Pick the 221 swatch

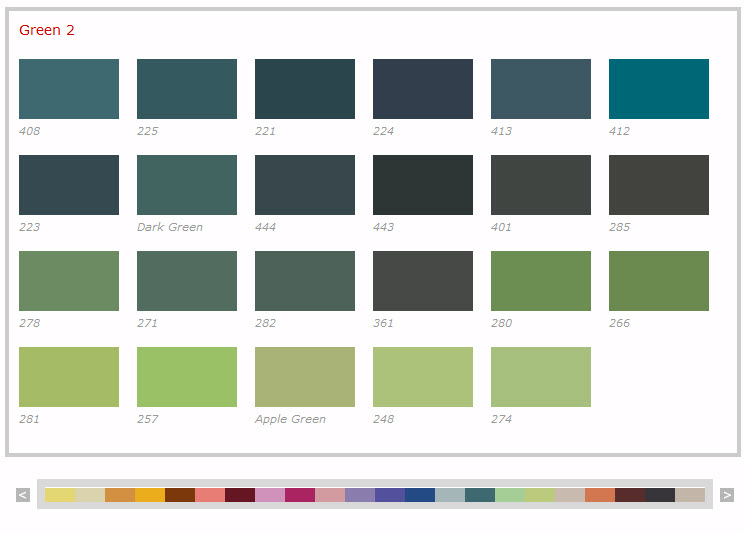[x=305, y=89]
